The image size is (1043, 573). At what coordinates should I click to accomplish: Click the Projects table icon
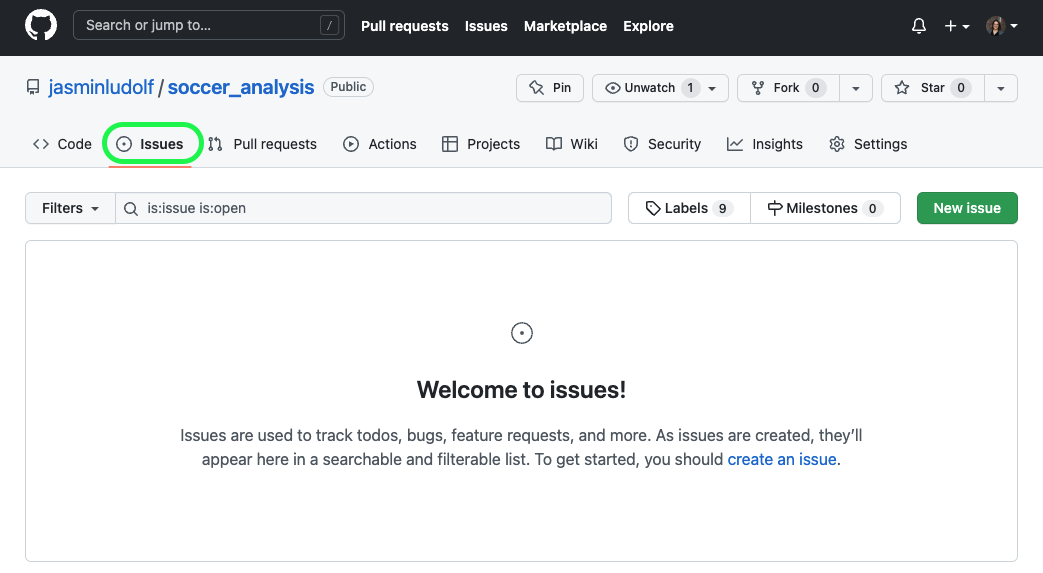[x=450, y=144]
